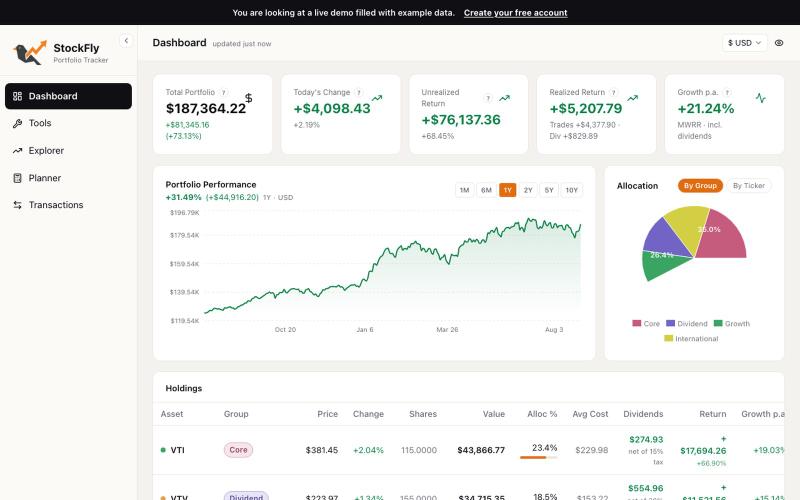Select the 6M chart range
The height and width of the screenshot is (500, 800).
click(x=486, y=190)
